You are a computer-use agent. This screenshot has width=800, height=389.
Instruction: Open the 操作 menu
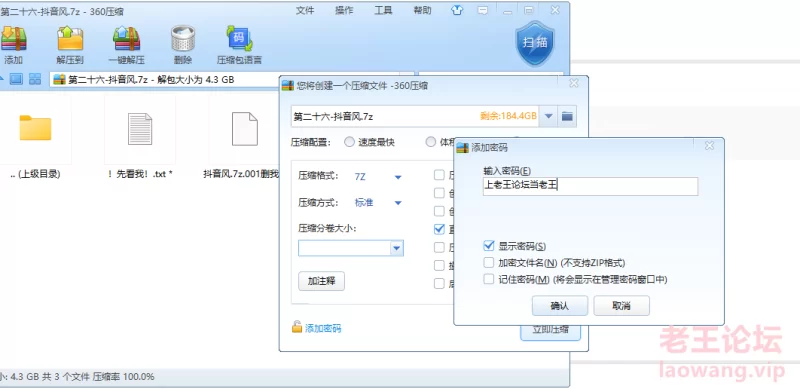coord(344,10)
